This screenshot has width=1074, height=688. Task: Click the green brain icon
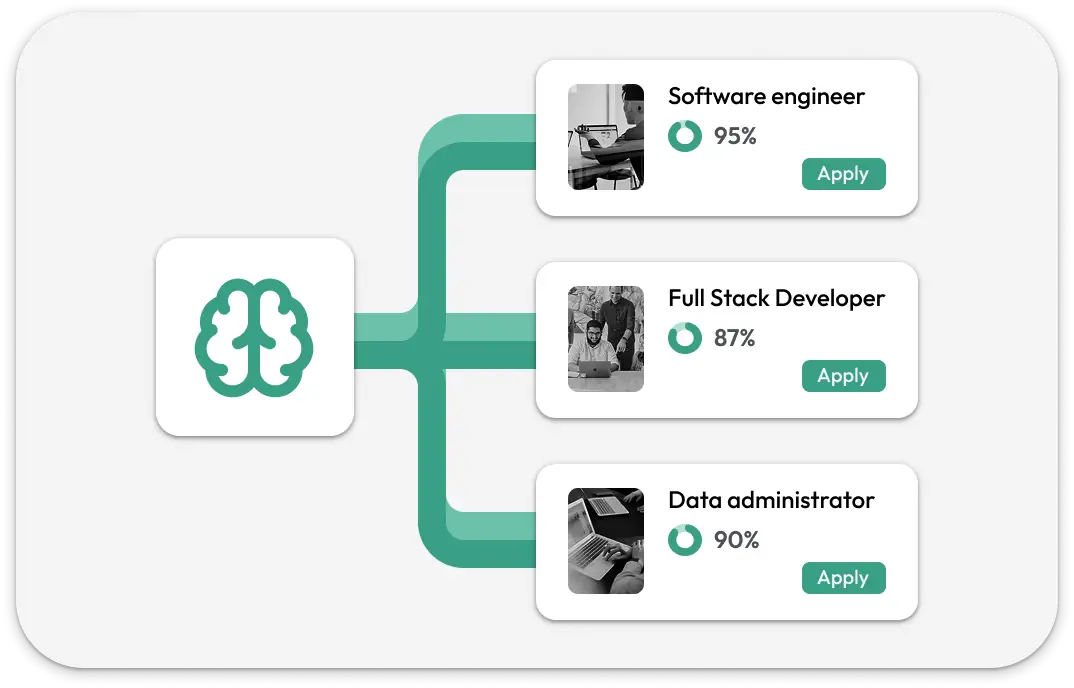click(254, 337)
